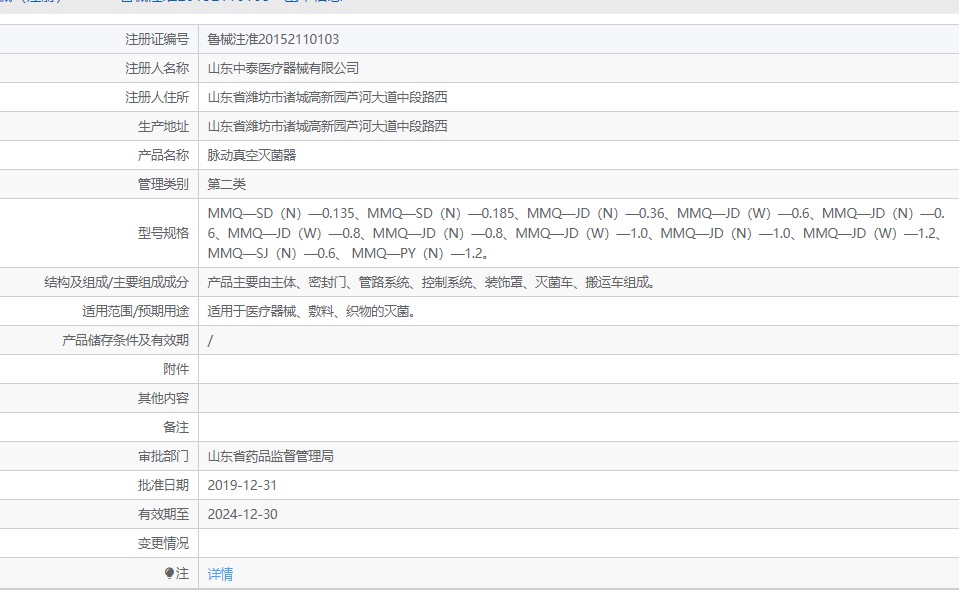Image resolution: width=959 pixels, height=593 pixels.
Task: Select the 审批部门 label
Action: click(163, 456)
